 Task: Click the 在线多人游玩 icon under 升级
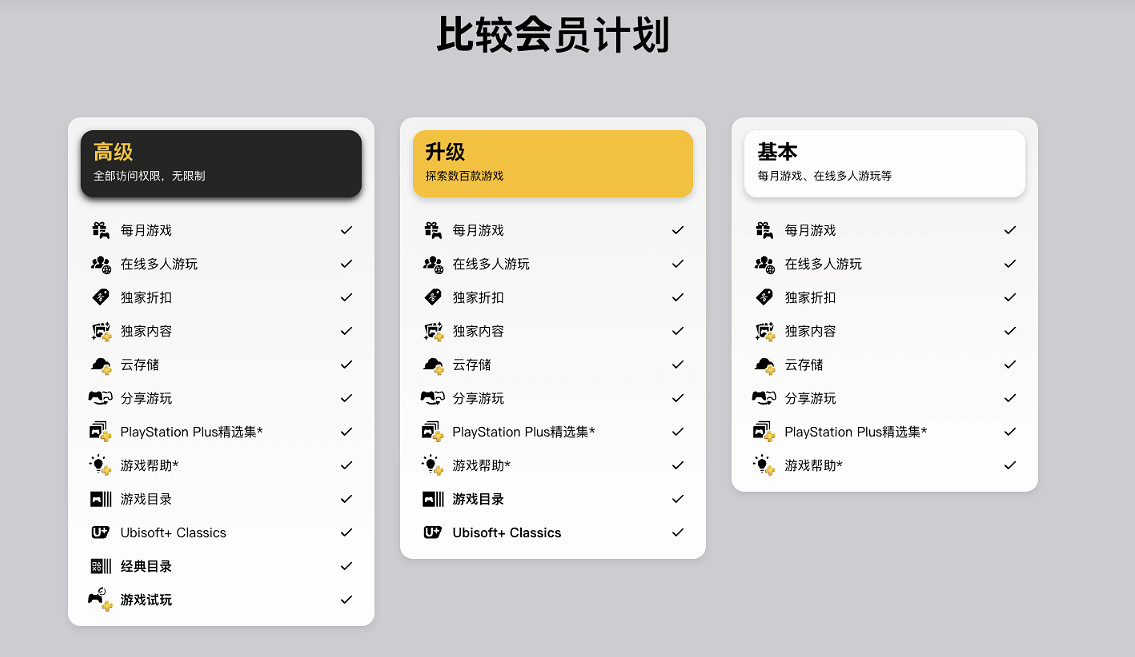click(x=432, y=263)
